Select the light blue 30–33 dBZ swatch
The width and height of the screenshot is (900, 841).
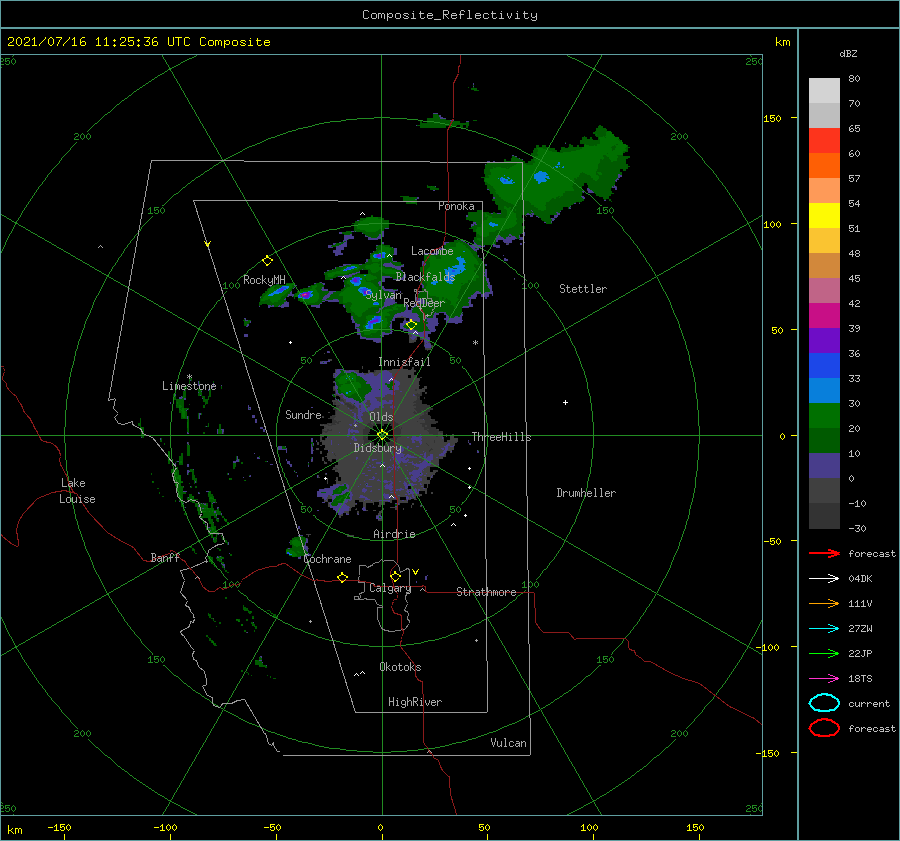point(824,390)
